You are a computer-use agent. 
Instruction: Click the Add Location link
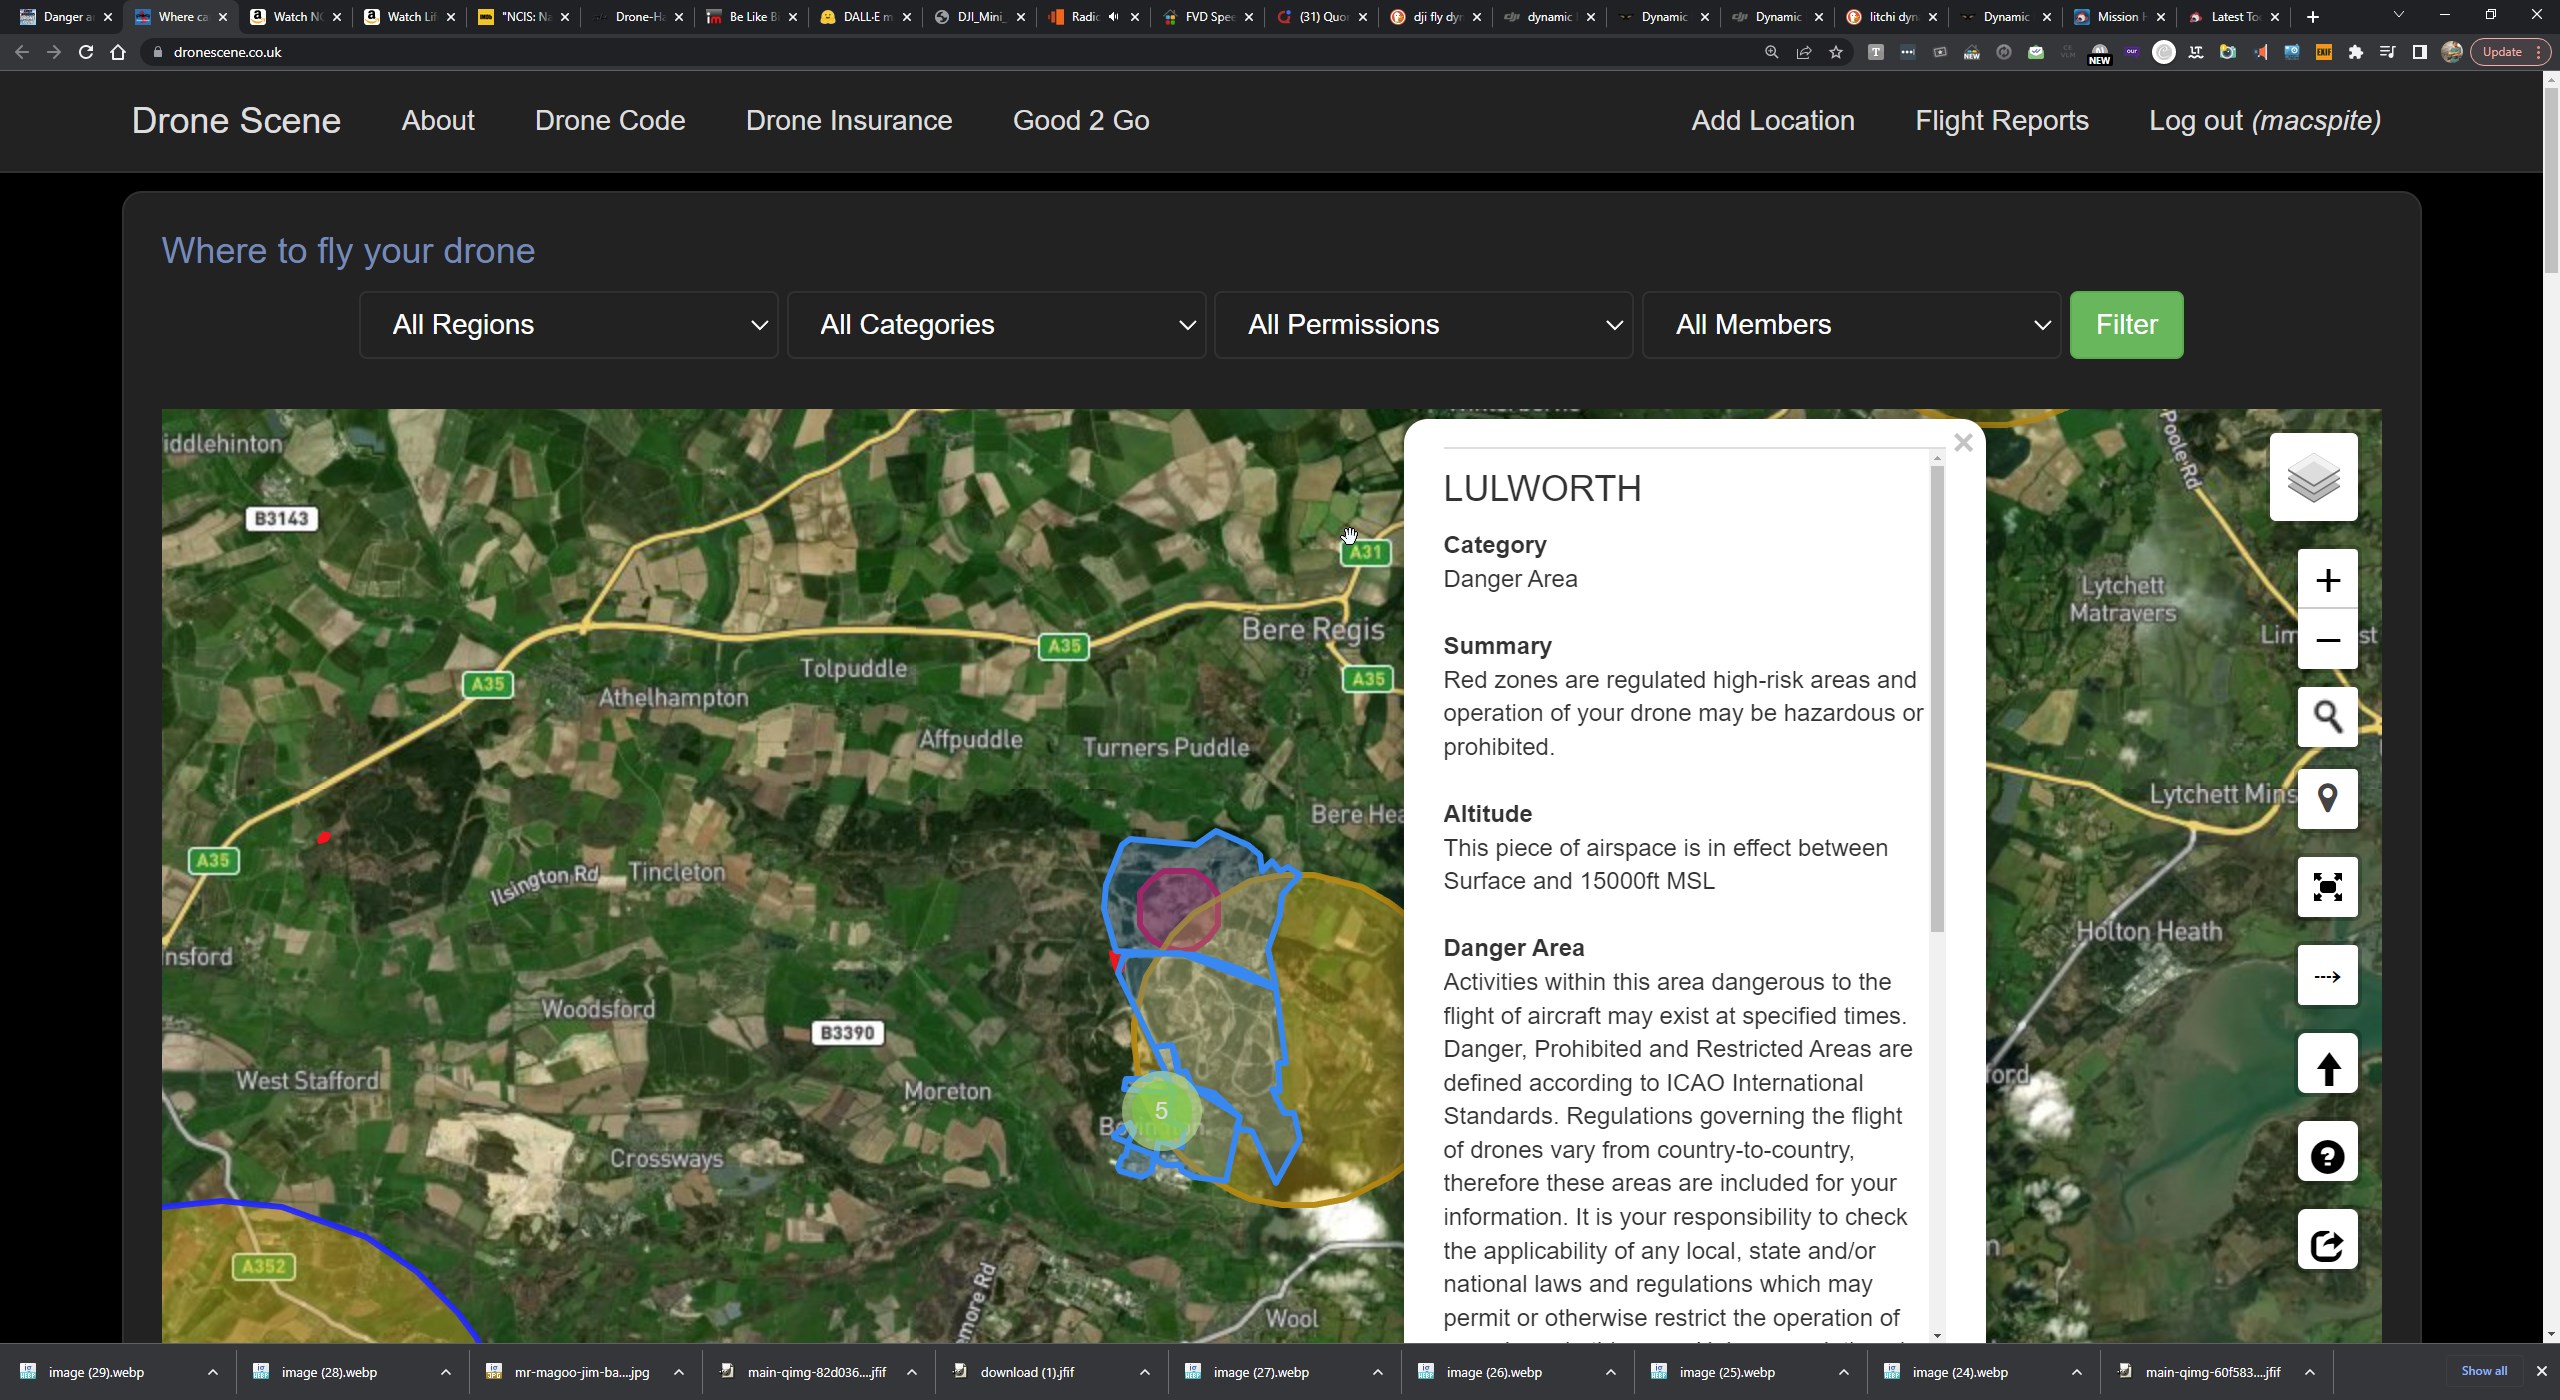point(1773,121)
